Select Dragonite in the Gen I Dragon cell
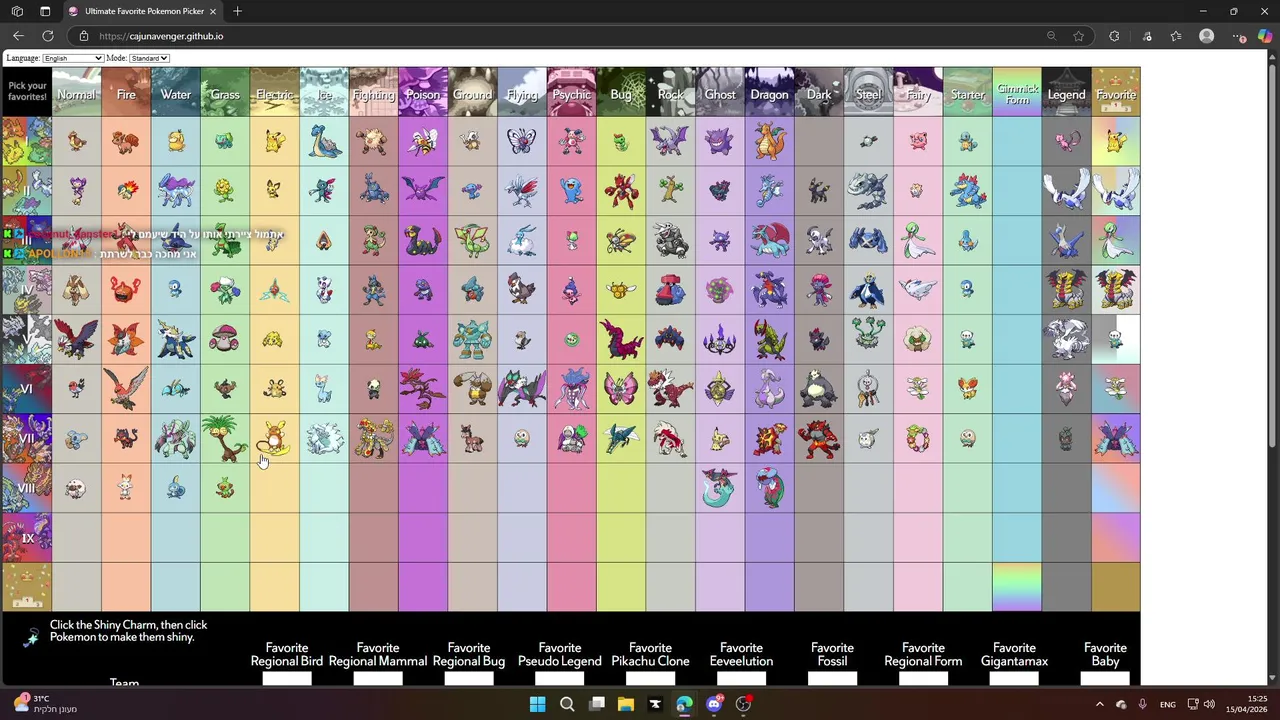The width and height of the screenshot is (1280, 720). [x=770, y=141]
